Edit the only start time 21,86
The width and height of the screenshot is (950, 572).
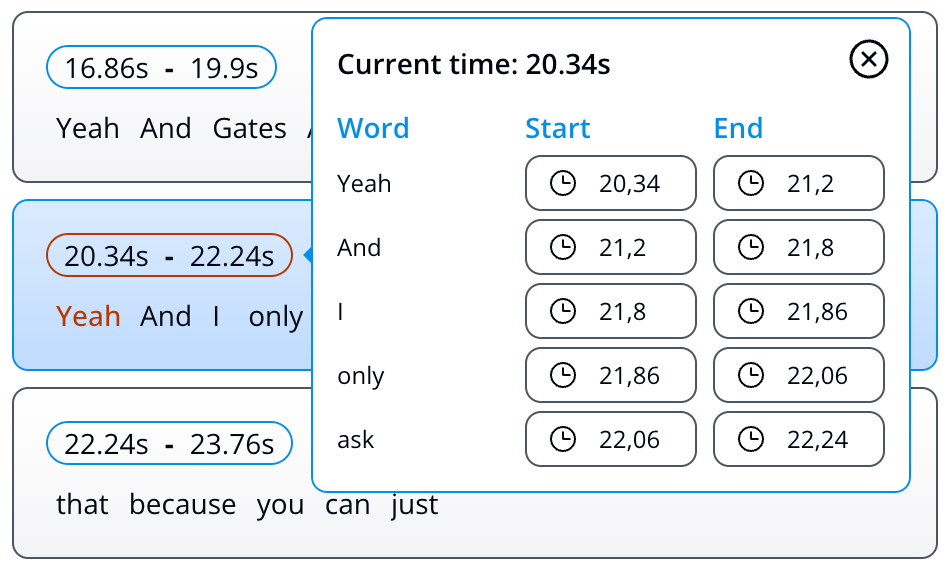pos(629,376)
